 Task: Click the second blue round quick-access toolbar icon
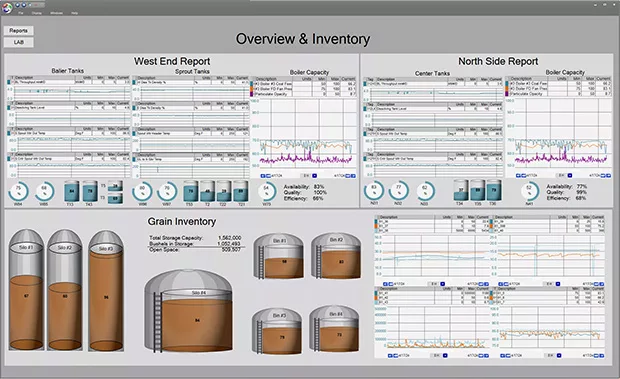(24, 6)
